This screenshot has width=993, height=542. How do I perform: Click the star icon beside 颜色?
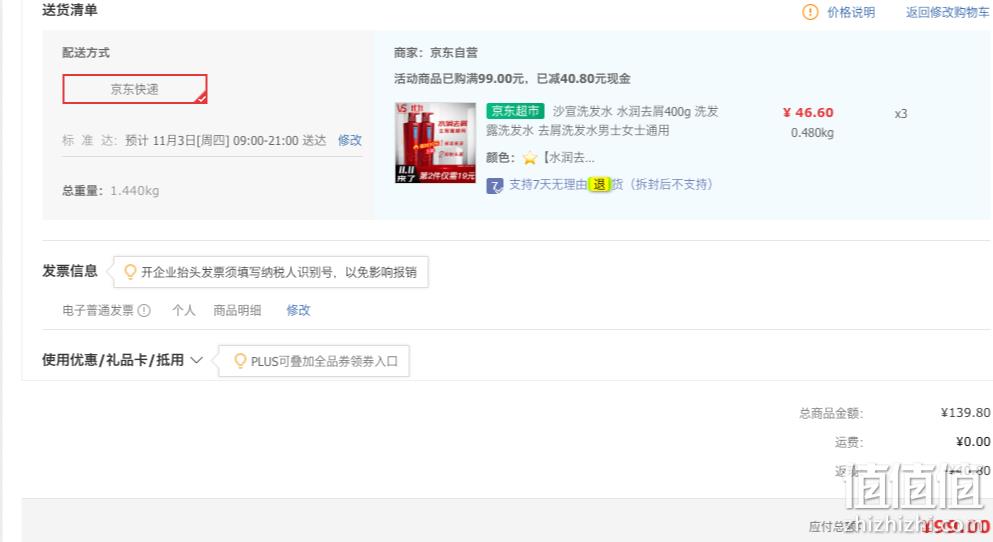click(x=529, y=158)
